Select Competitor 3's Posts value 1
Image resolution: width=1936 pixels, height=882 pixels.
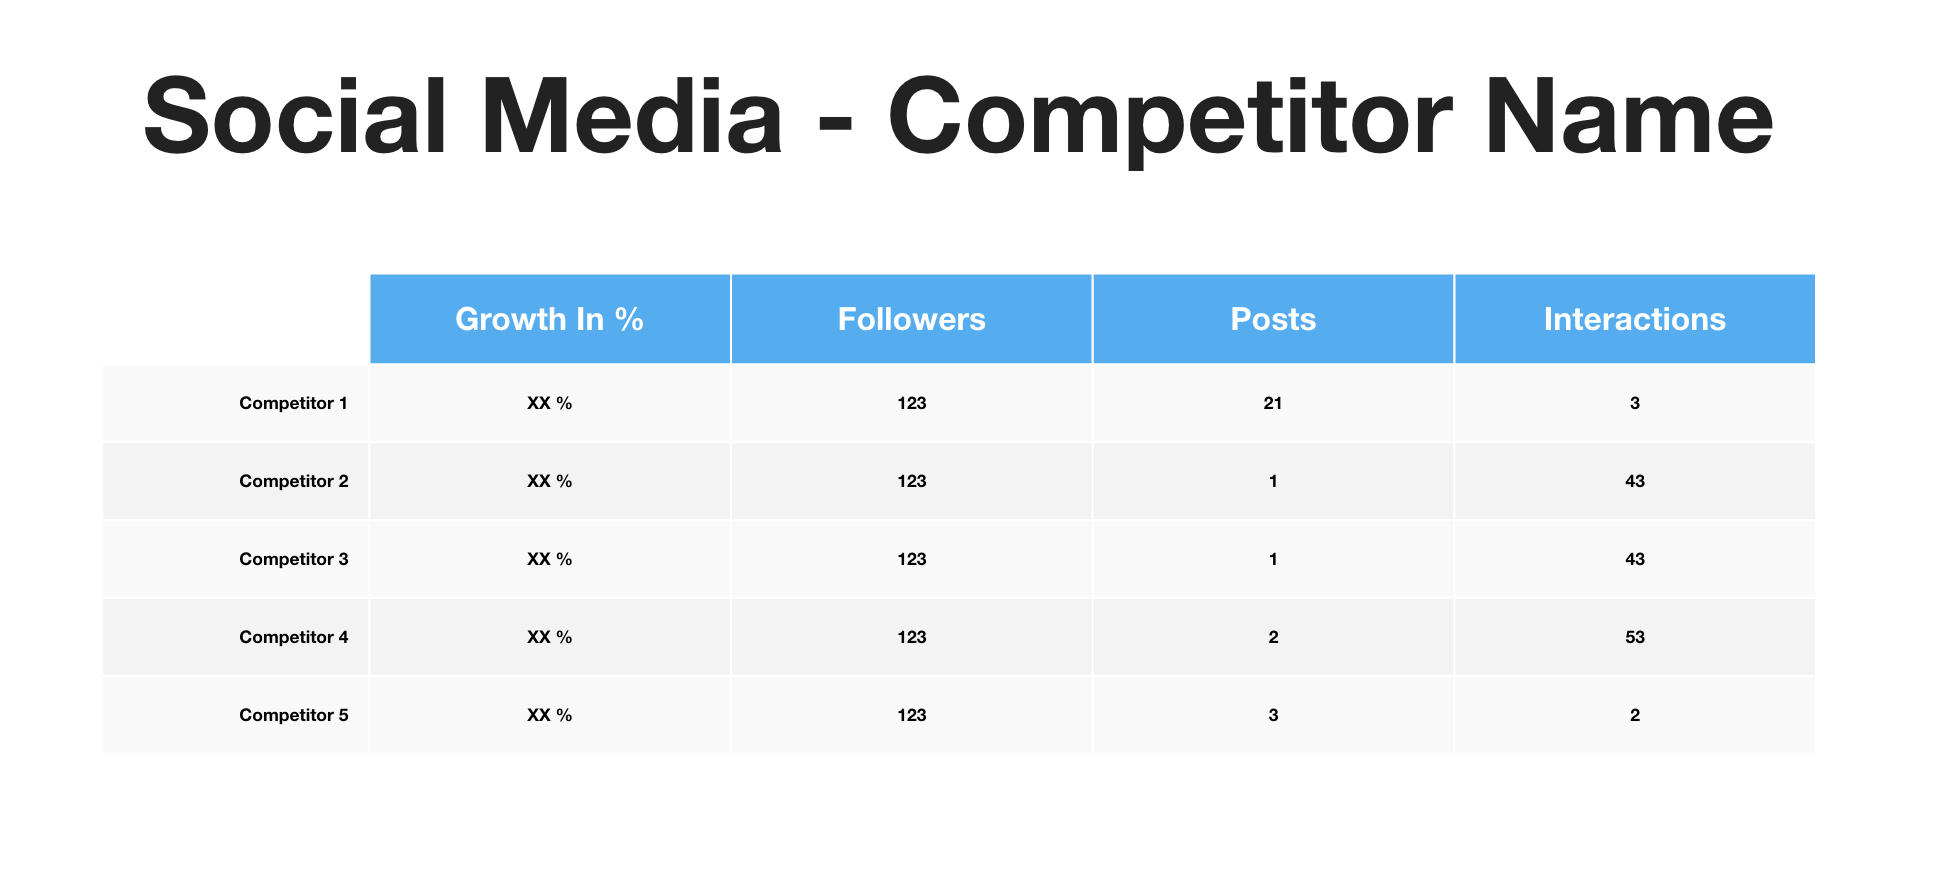(1273, 559)
